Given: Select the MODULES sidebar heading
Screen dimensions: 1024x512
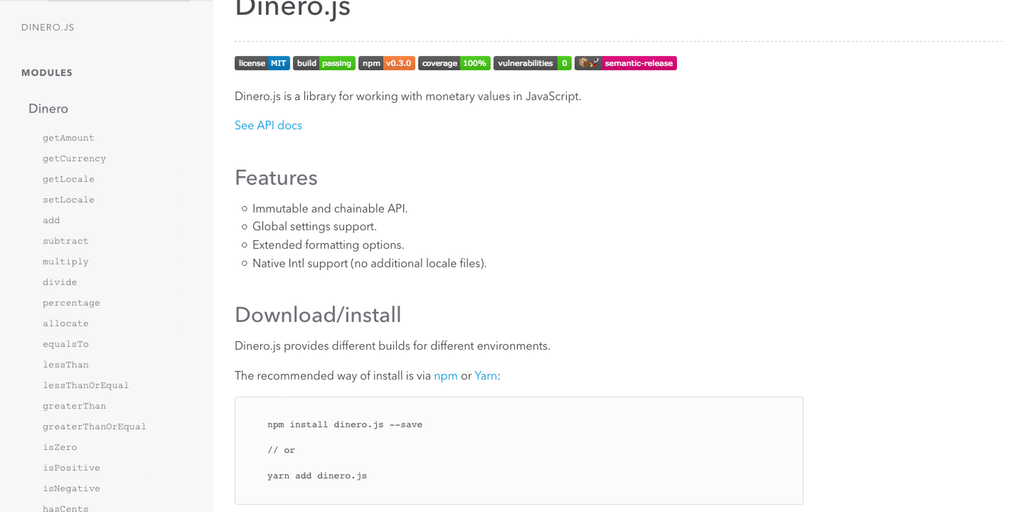Looking at the screenshot, I should click(x=47, y=73).
